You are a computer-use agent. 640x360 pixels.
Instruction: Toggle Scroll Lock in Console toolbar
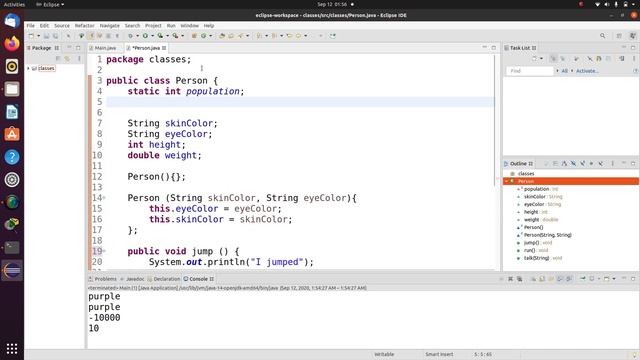click(542, 279)
